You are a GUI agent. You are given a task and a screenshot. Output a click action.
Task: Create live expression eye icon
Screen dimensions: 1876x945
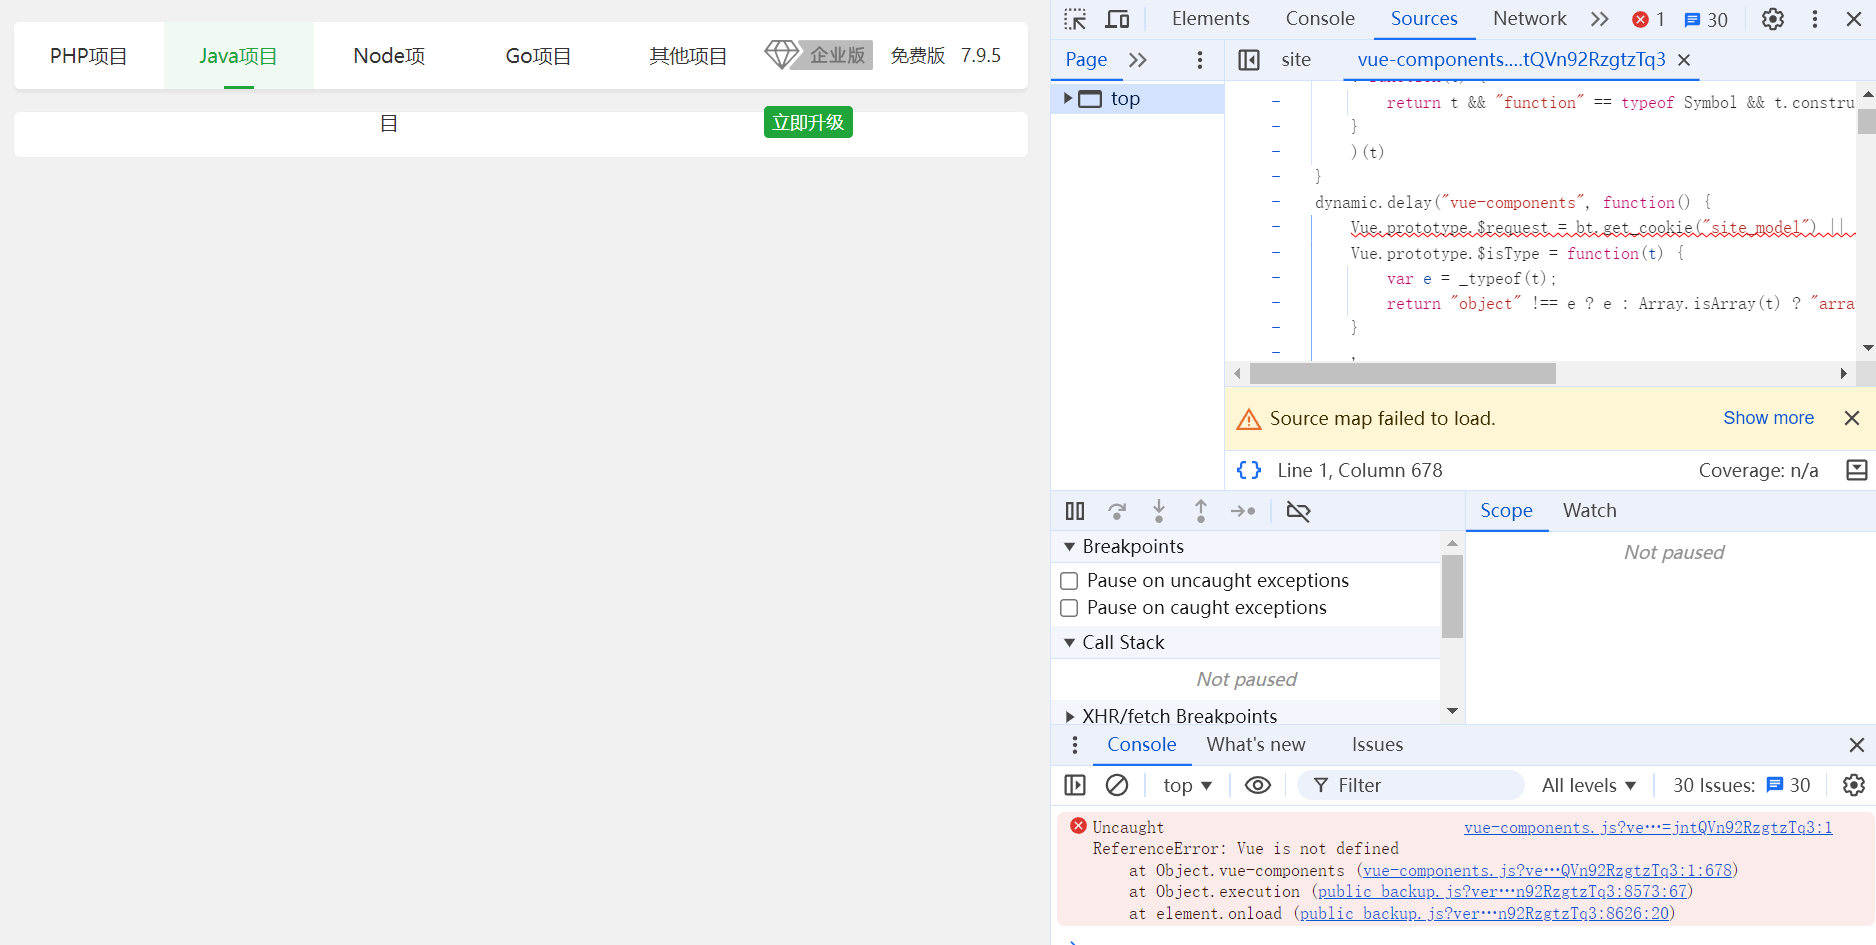point(1258,785)
